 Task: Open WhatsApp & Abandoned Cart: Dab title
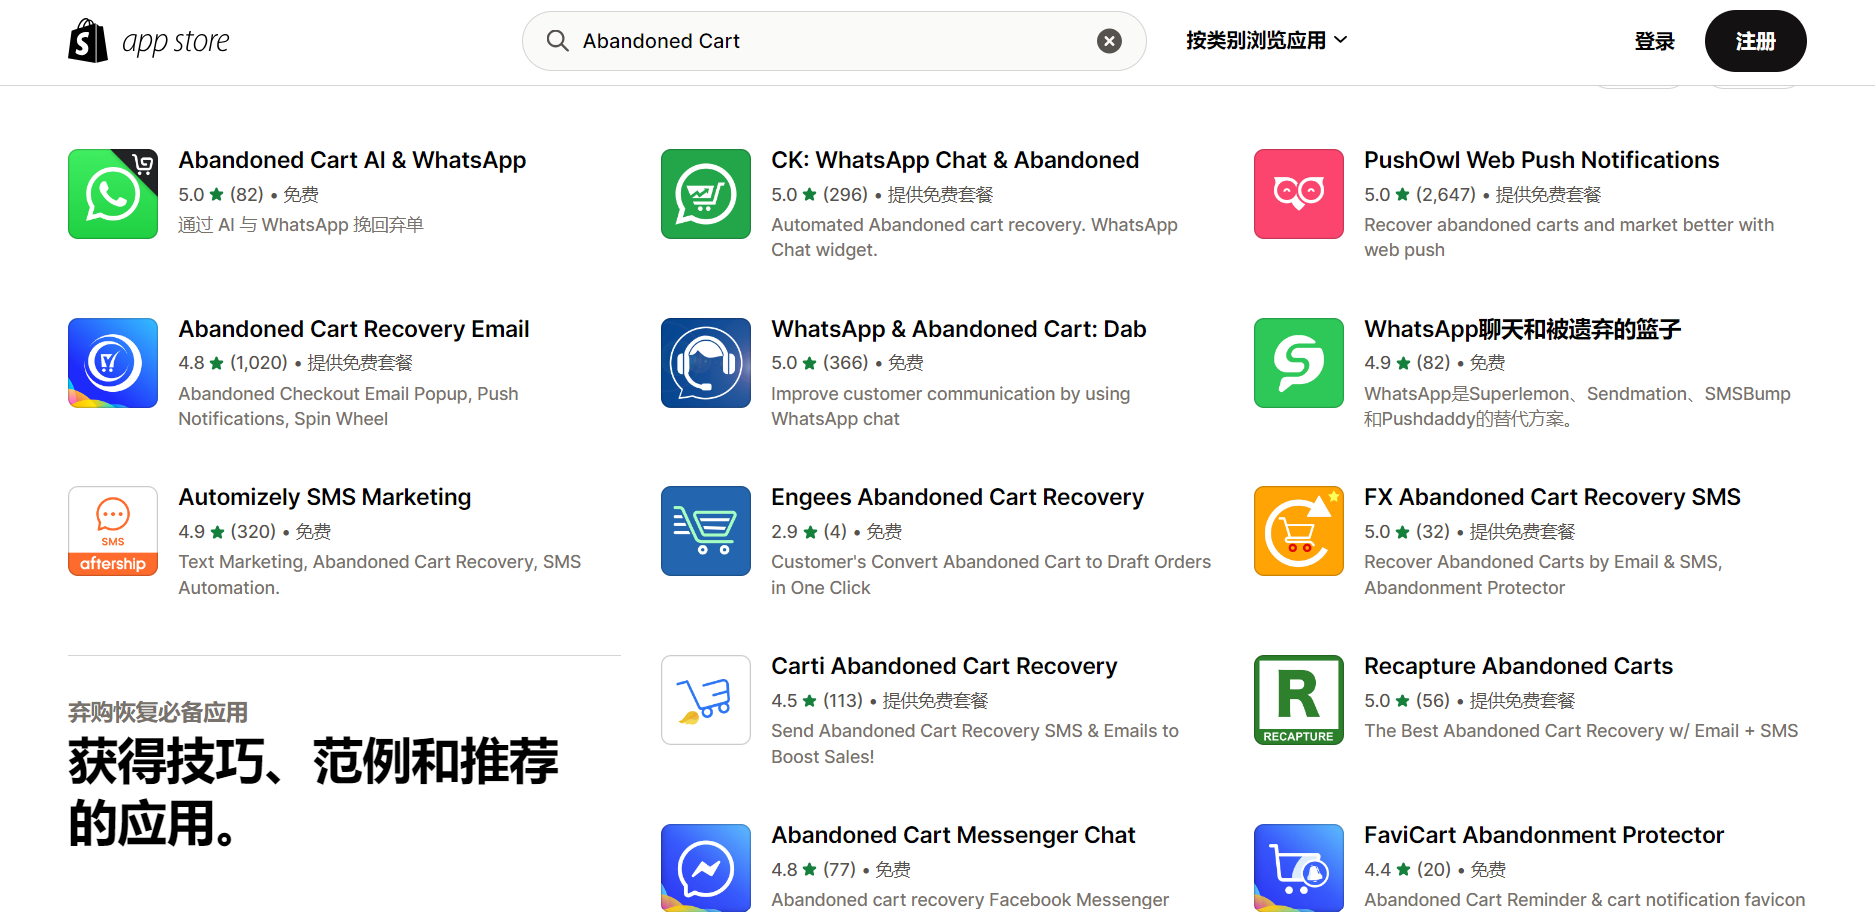(959, 329)
